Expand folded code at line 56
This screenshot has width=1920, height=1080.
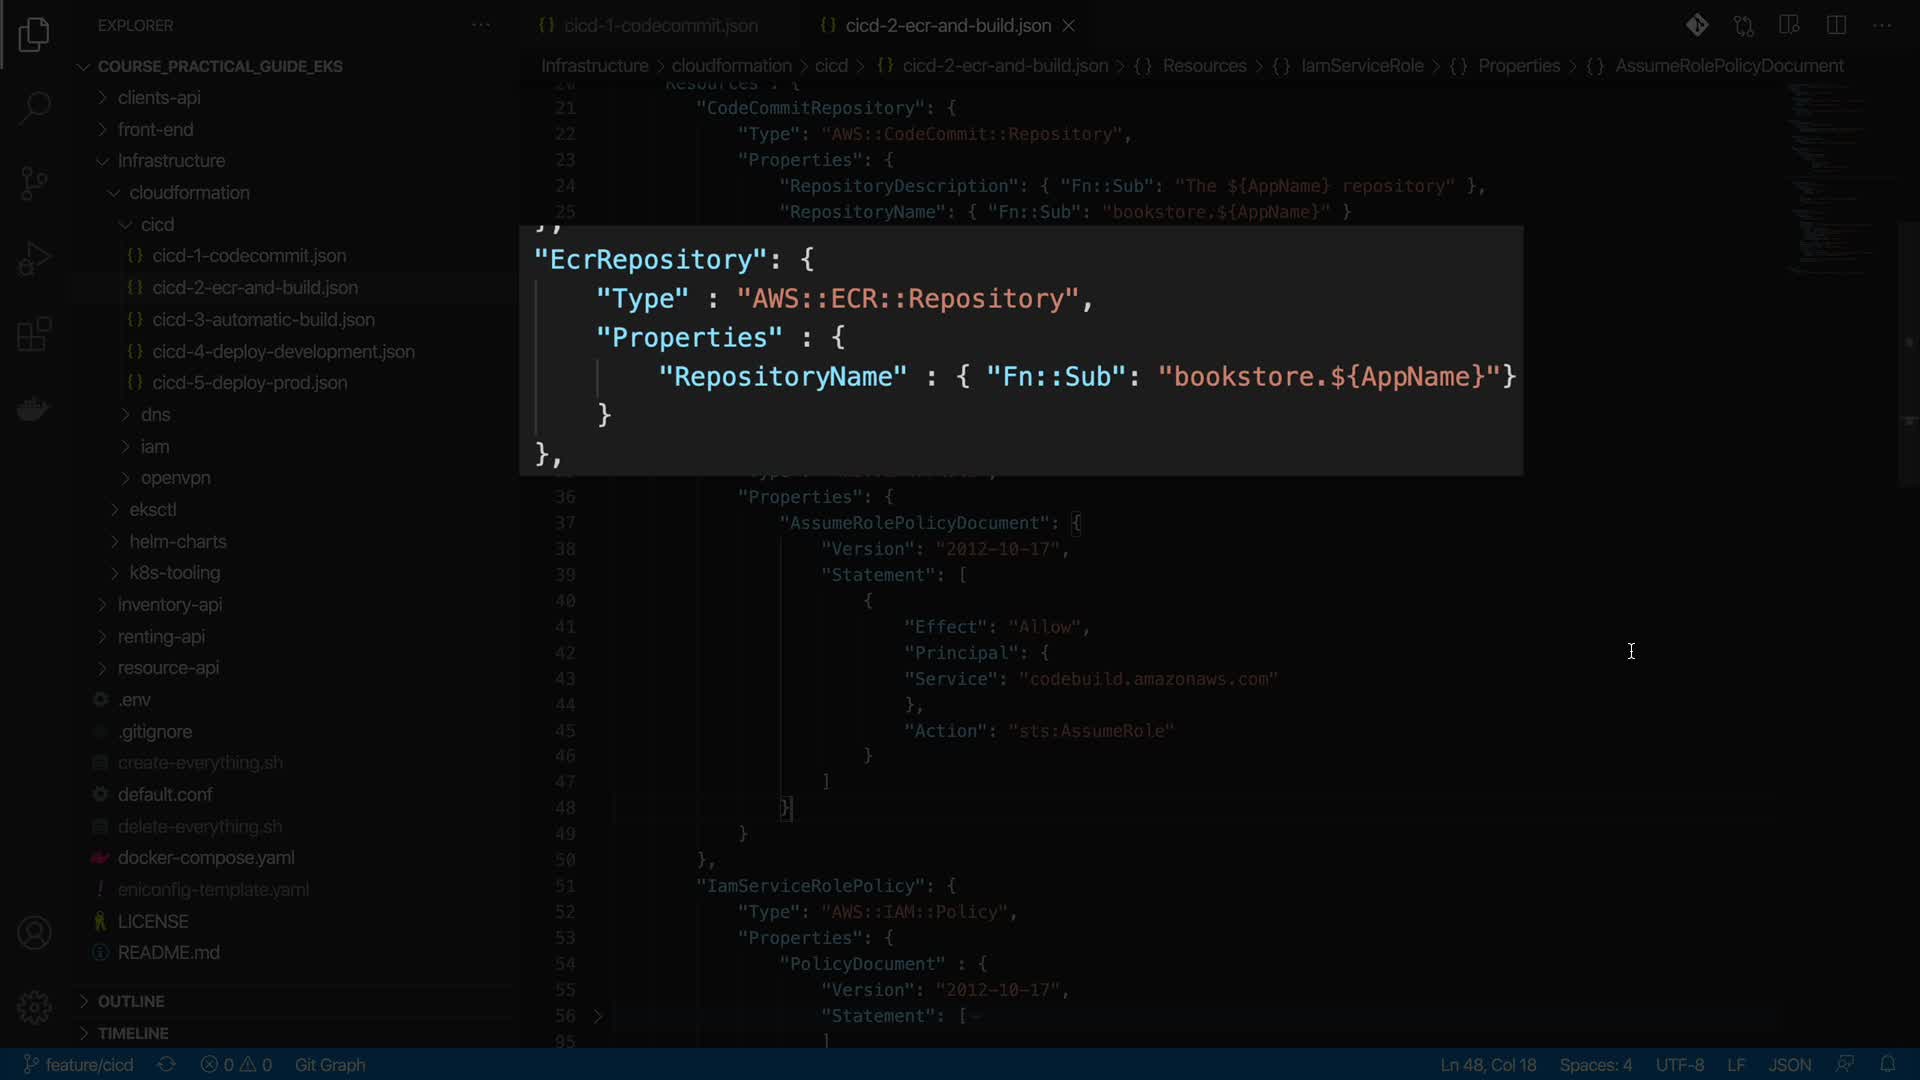point(598,1016)
